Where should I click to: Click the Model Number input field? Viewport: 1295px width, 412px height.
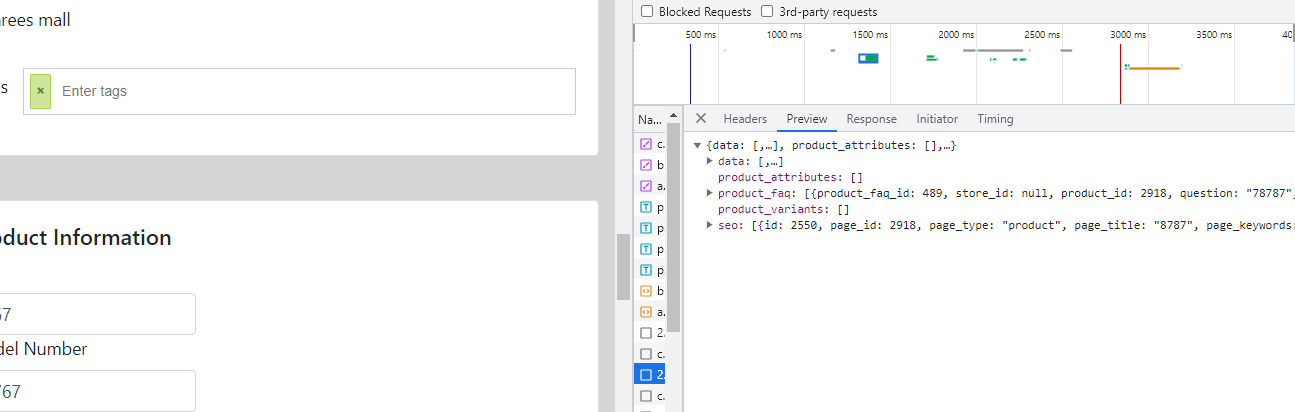coord(97,391)
